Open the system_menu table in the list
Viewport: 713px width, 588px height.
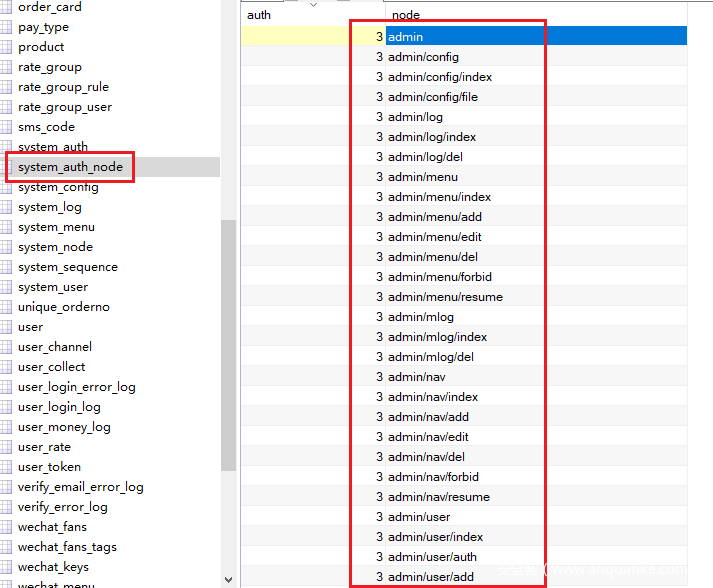(56, 227)
